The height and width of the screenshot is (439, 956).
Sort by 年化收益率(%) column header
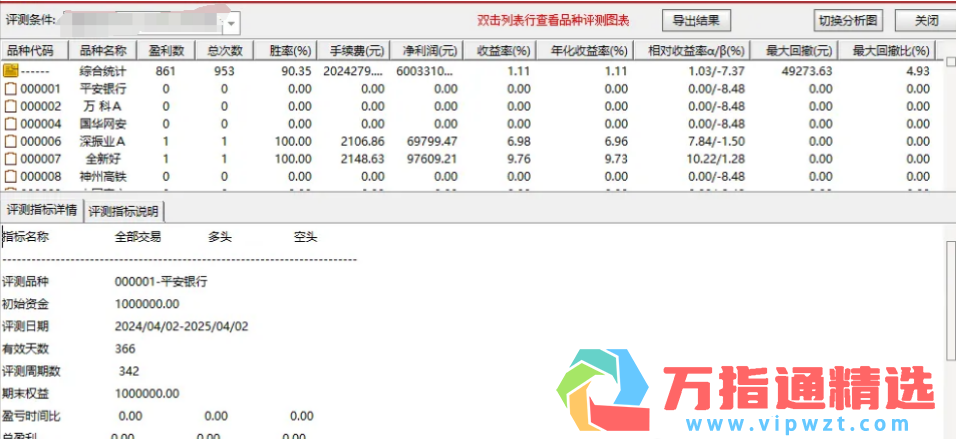coord(585,51)
